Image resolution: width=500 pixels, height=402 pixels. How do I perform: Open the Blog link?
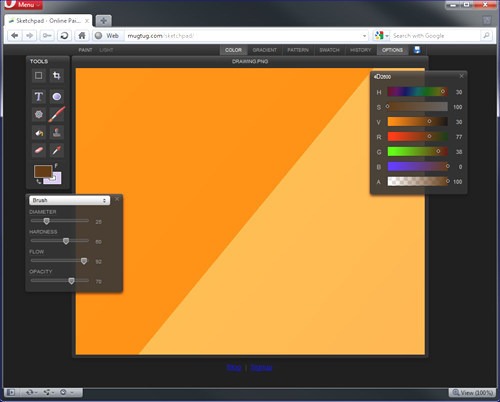tap(234, 367)
